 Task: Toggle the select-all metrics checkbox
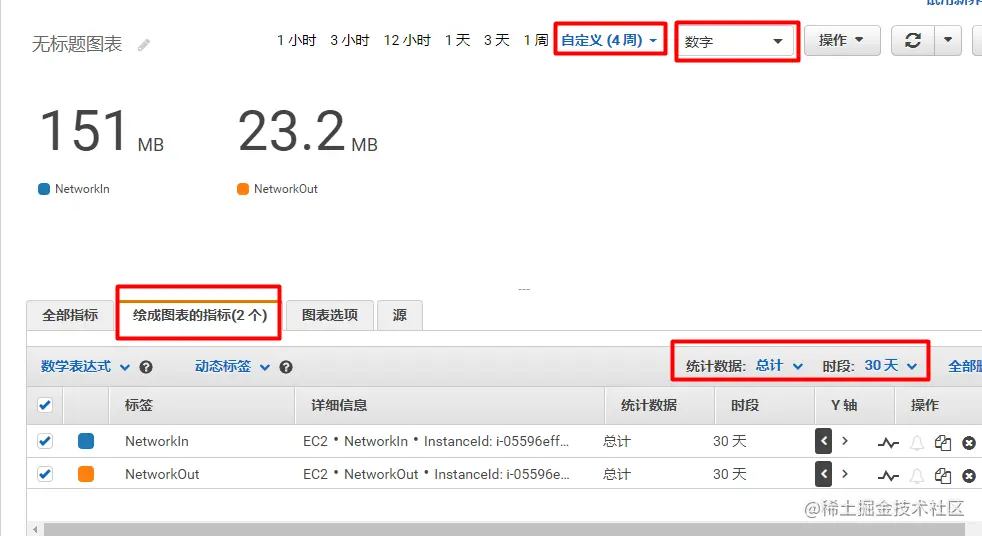pyautogui.click(x=44, y=405)
